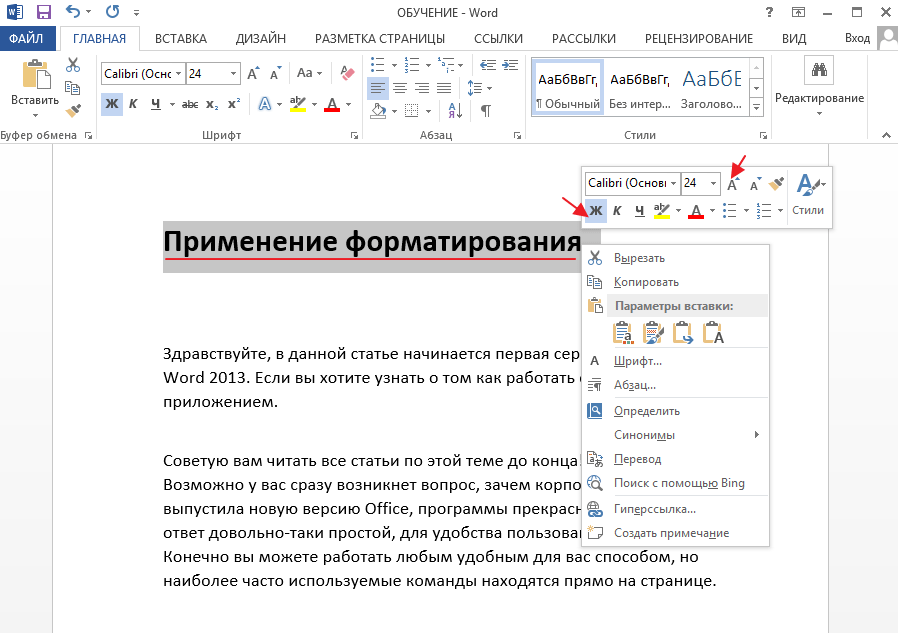Click the Redo icon in title bar
This screenshot has width=898, height=633.
[x=113, y=11]
